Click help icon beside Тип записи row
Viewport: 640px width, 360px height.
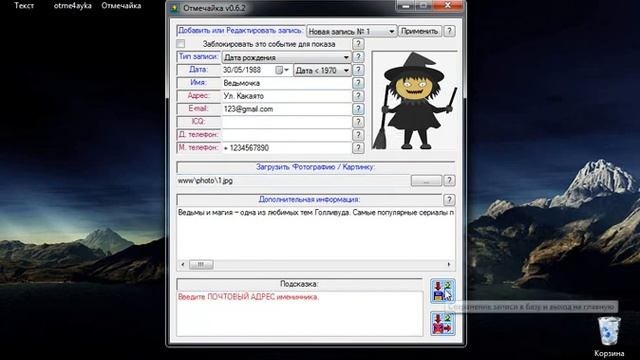(358, 57)
